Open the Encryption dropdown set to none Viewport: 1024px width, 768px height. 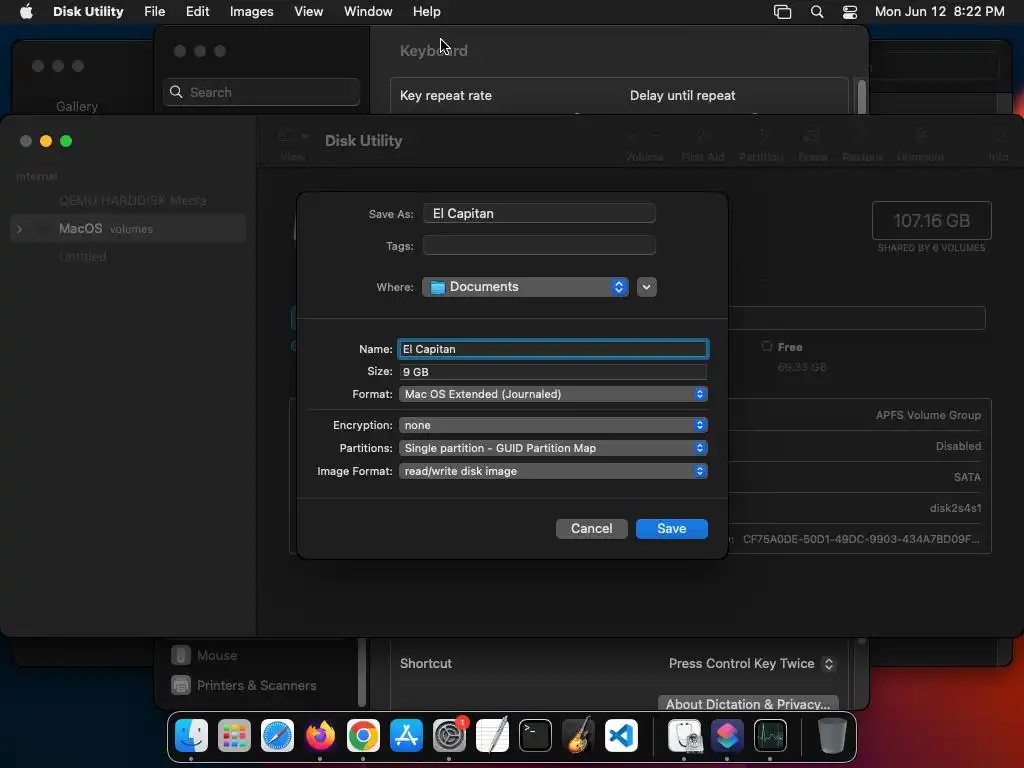[553, 425]
